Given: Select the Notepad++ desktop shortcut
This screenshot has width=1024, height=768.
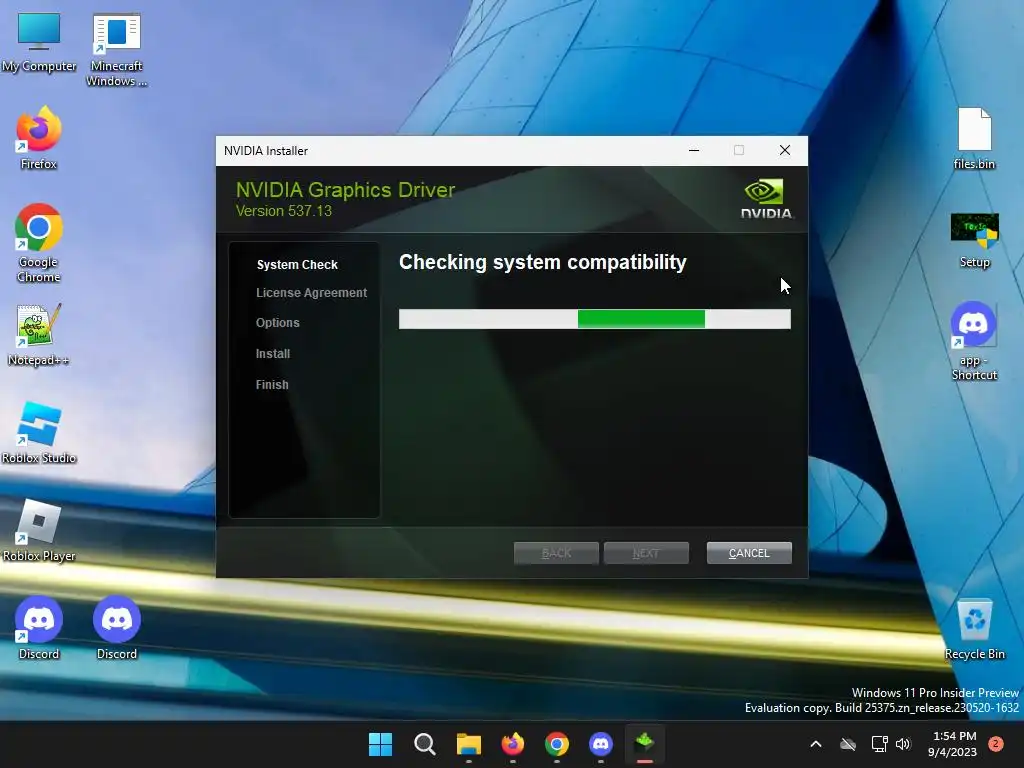Looking at the screenshot, I should click(x=39, y=334).
